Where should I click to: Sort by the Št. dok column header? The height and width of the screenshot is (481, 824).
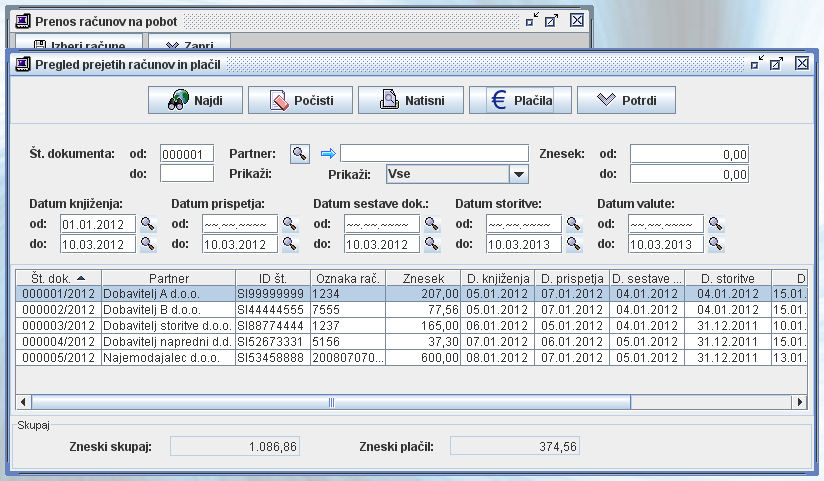coord(58,277)
